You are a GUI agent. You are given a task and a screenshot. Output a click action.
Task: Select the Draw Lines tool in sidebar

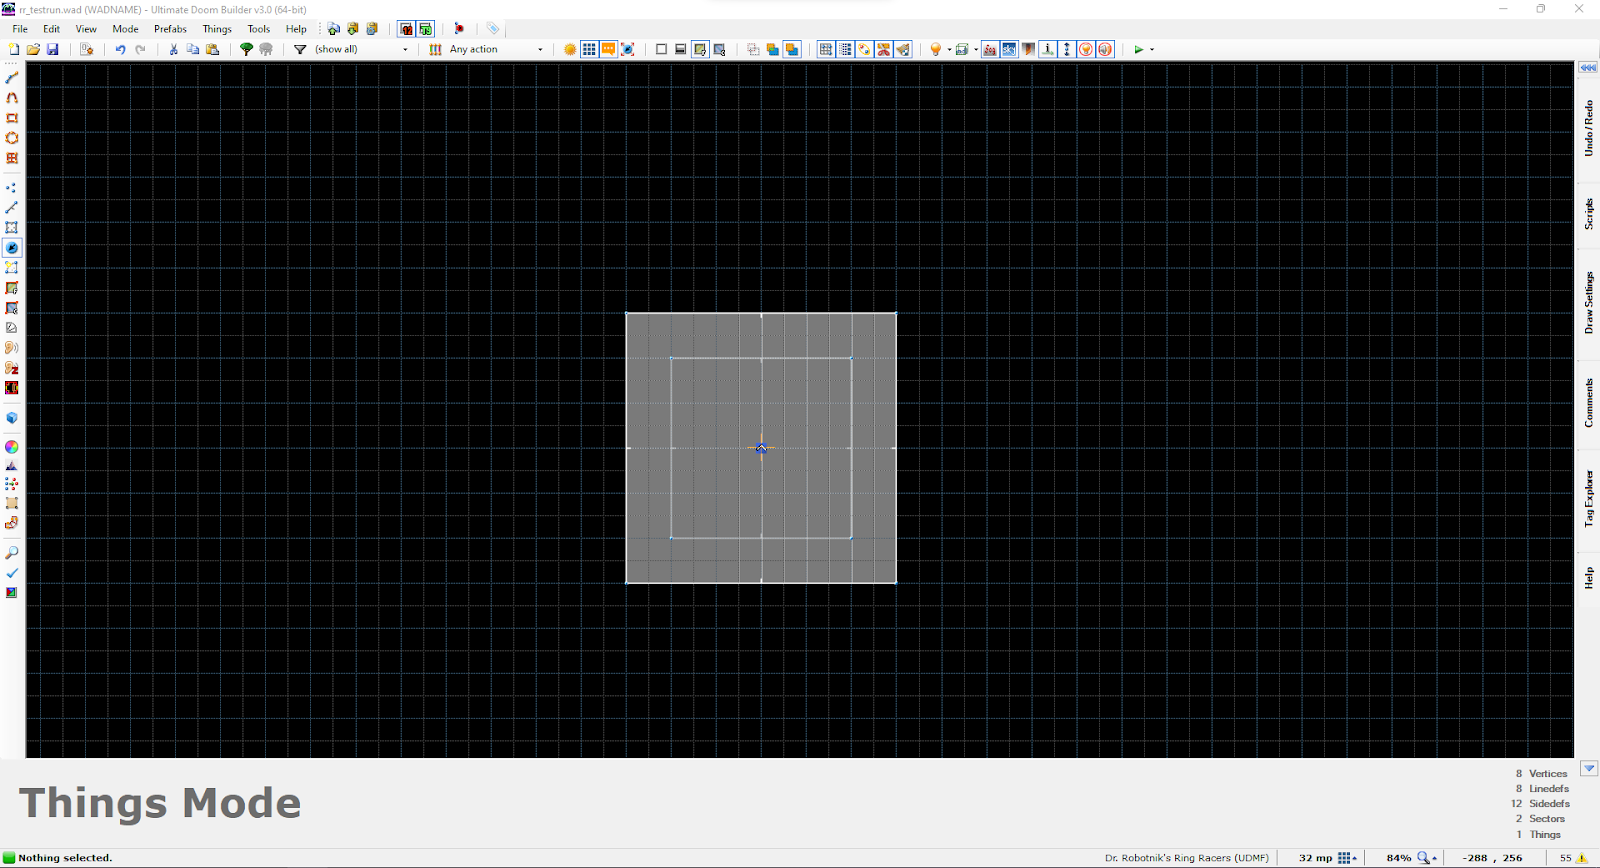[12, 77]
